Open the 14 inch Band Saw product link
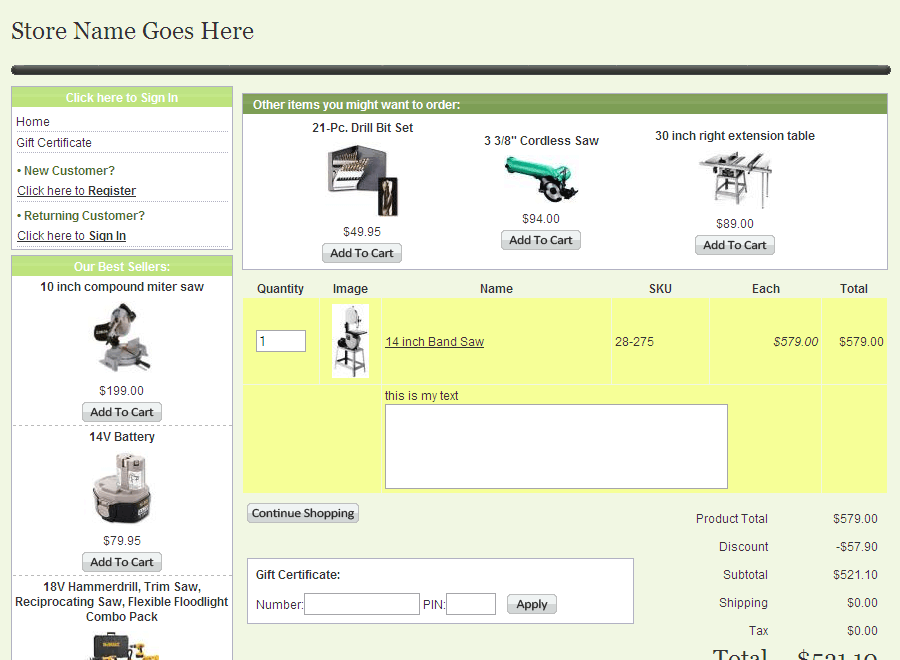Screen dimensions: 900x660 click(x=434, y=342)
